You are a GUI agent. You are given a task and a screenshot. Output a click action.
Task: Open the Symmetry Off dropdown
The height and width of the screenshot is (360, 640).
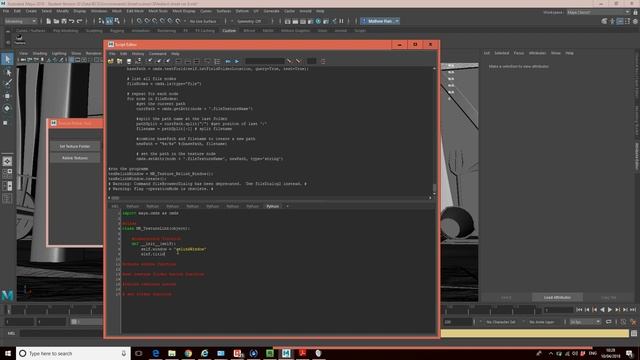click(x=249, y=21)
